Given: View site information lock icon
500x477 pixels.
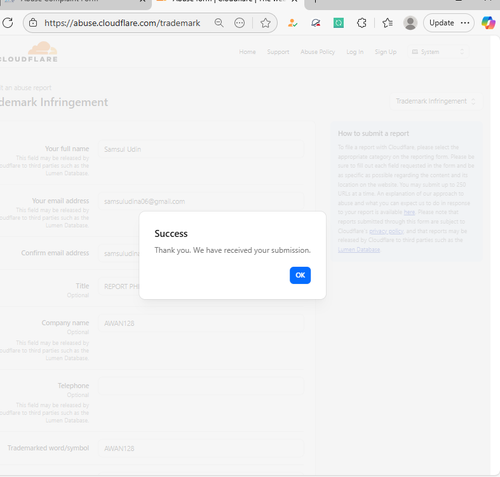Looking at the screenshot, I should tap(33, 23).
